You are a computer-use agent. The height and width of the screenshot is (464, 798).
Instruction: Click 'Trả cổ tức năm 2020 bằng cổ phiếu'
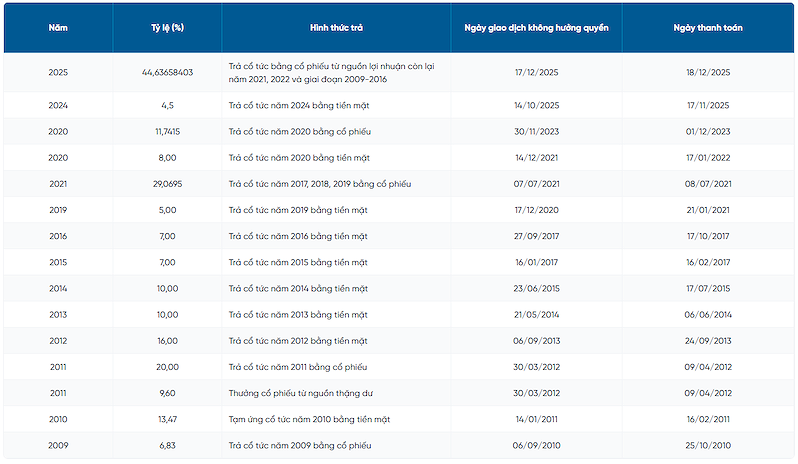tap(300, 132)
